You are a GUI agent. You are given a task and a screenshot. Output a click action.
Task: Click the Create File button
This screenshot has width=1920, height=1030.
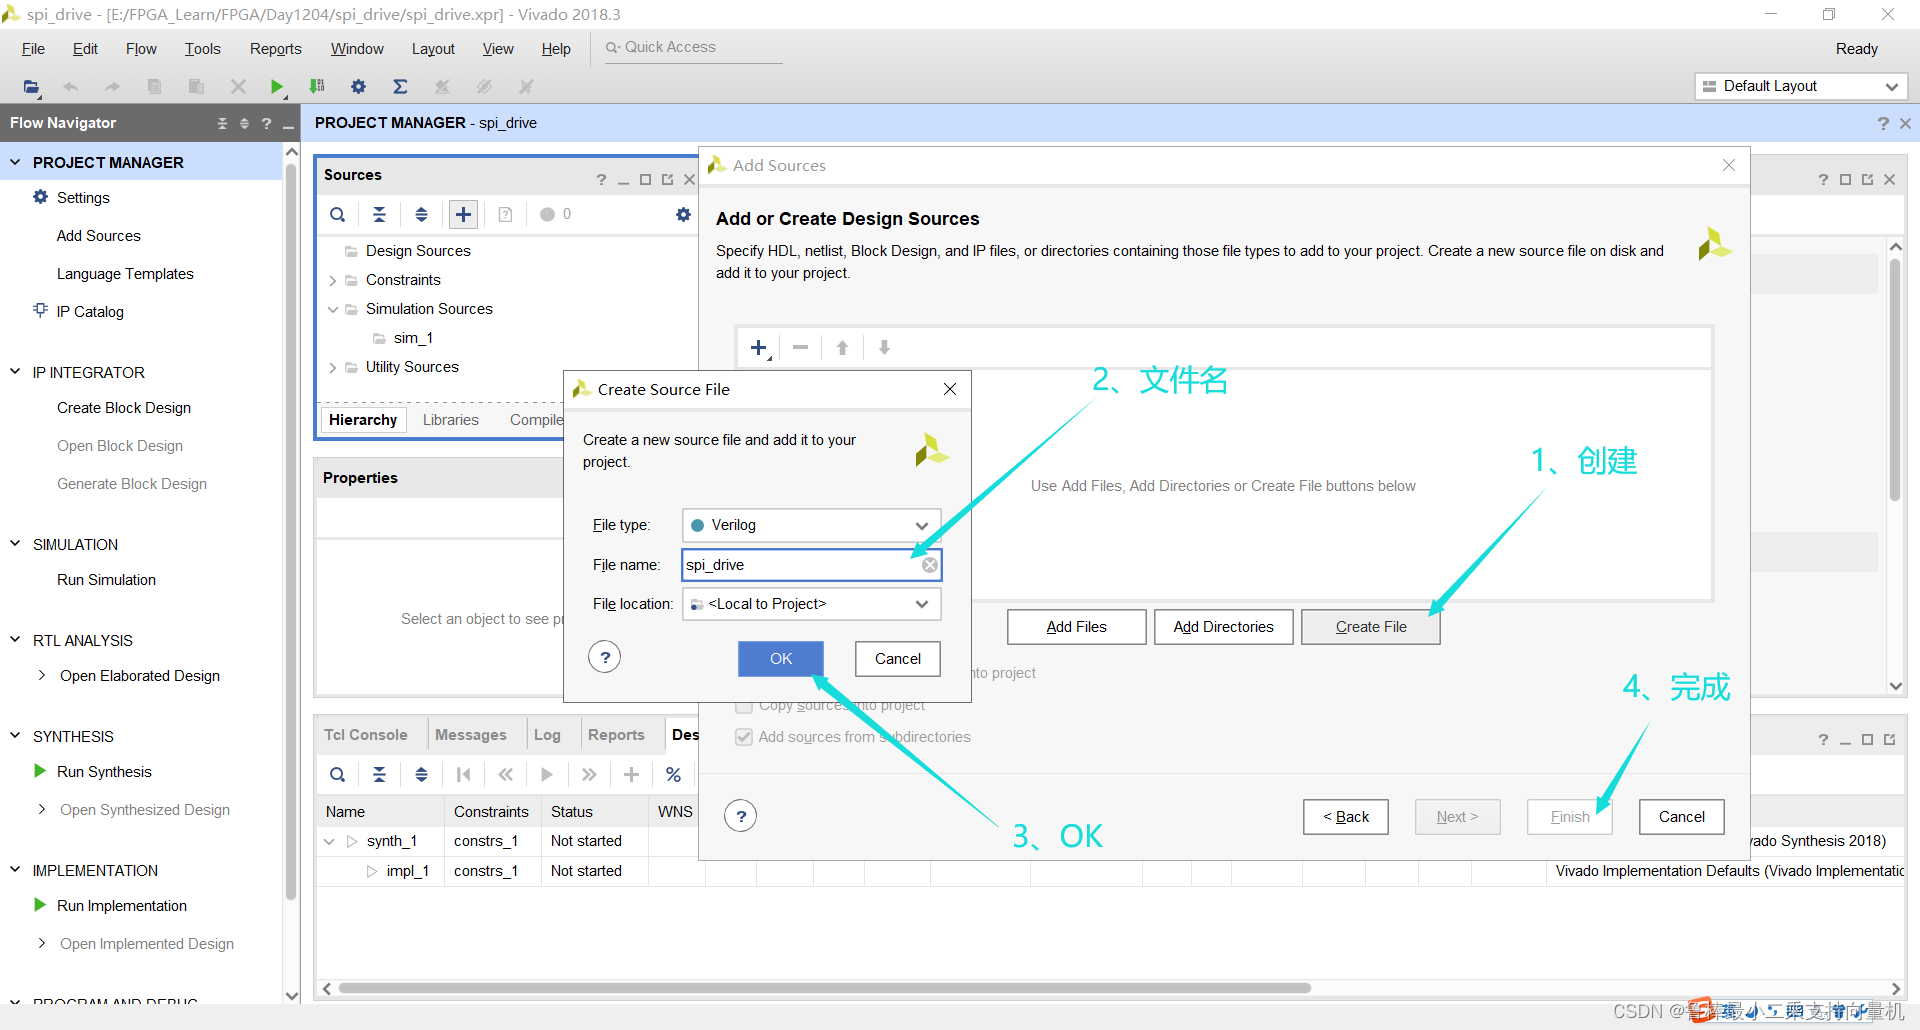[1371, 627]
